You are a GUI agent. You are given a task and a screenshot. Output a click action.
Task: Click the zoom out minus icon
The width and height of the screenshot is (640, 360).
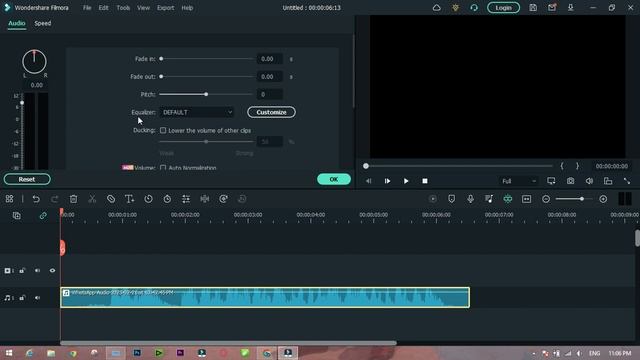[546, 199]
